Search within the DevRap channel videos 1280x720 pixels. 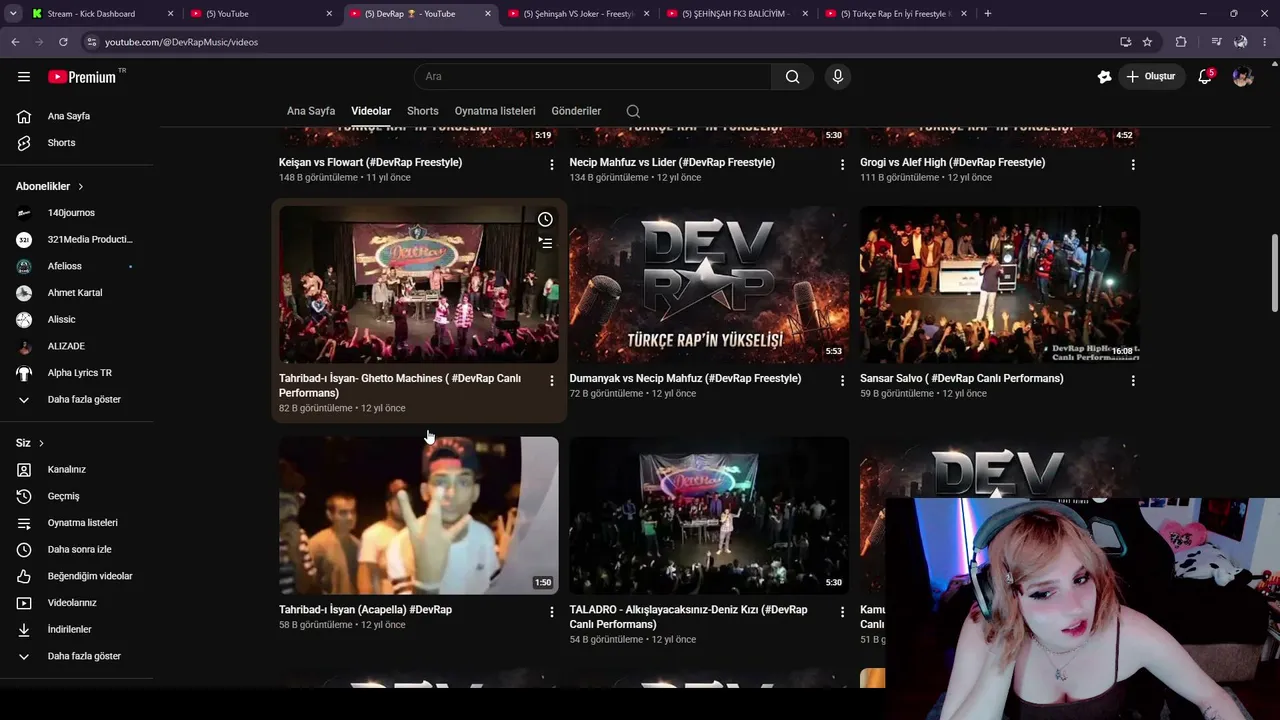pos(633,111)
